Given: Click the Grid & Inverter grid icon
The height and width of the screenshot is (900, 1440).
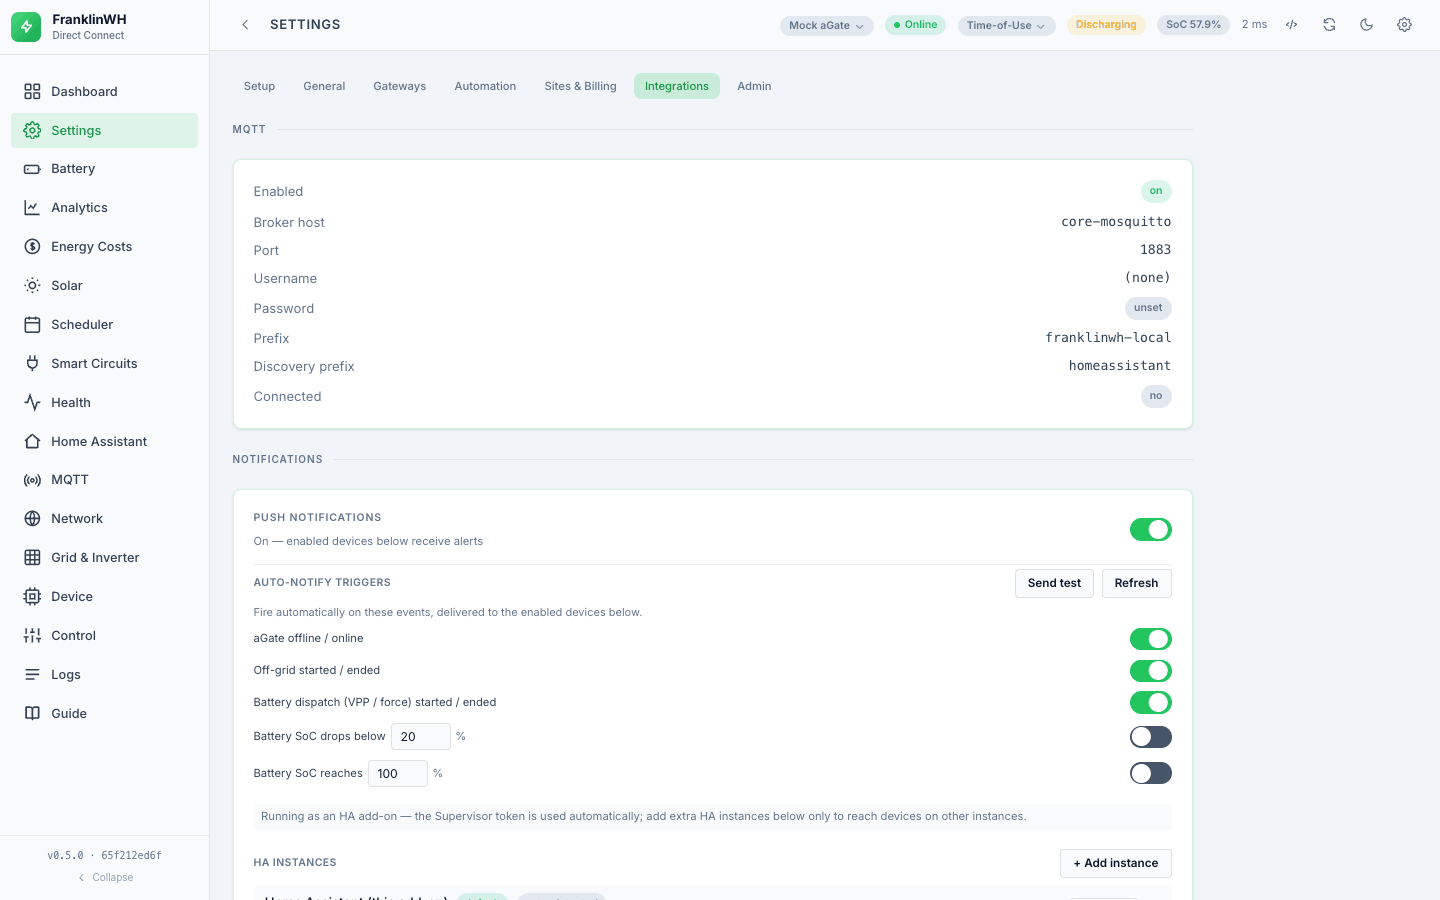Looking at the screenshot, I should (x=32, y=558).
